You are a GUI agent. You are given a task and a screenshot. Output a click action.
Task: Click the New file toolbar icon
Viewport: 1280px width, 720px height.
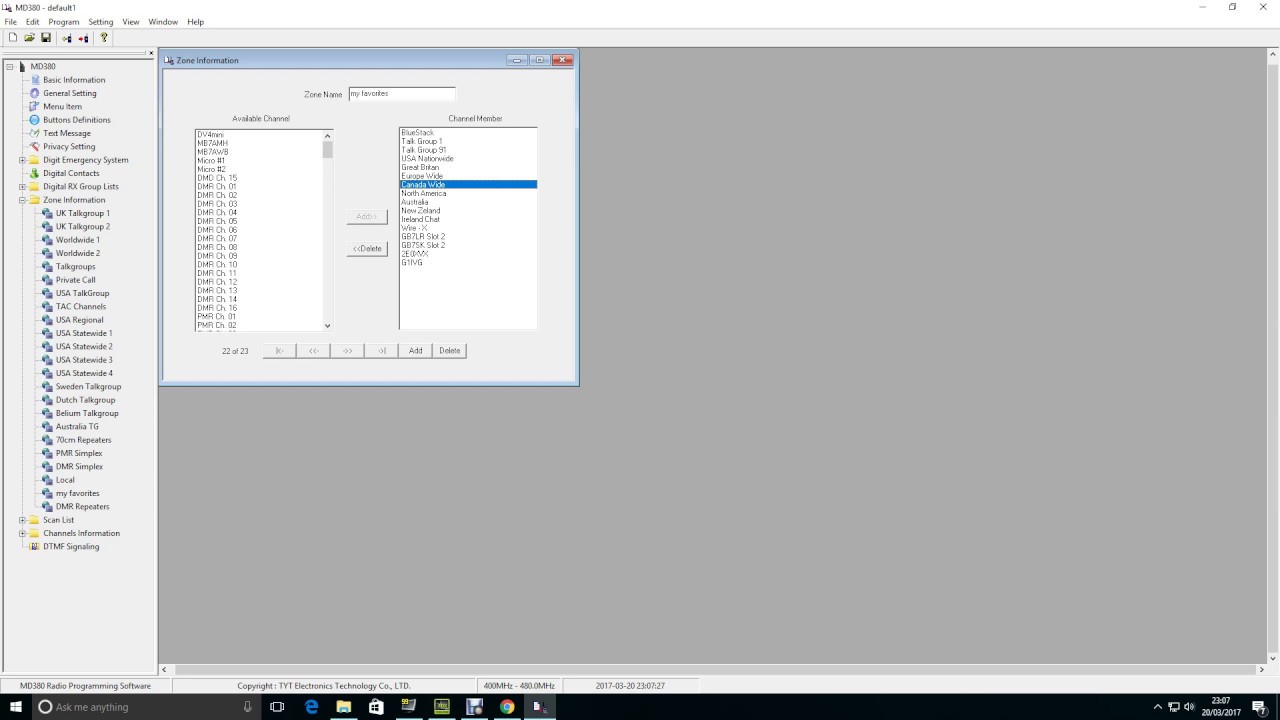(x=13, y=38)
